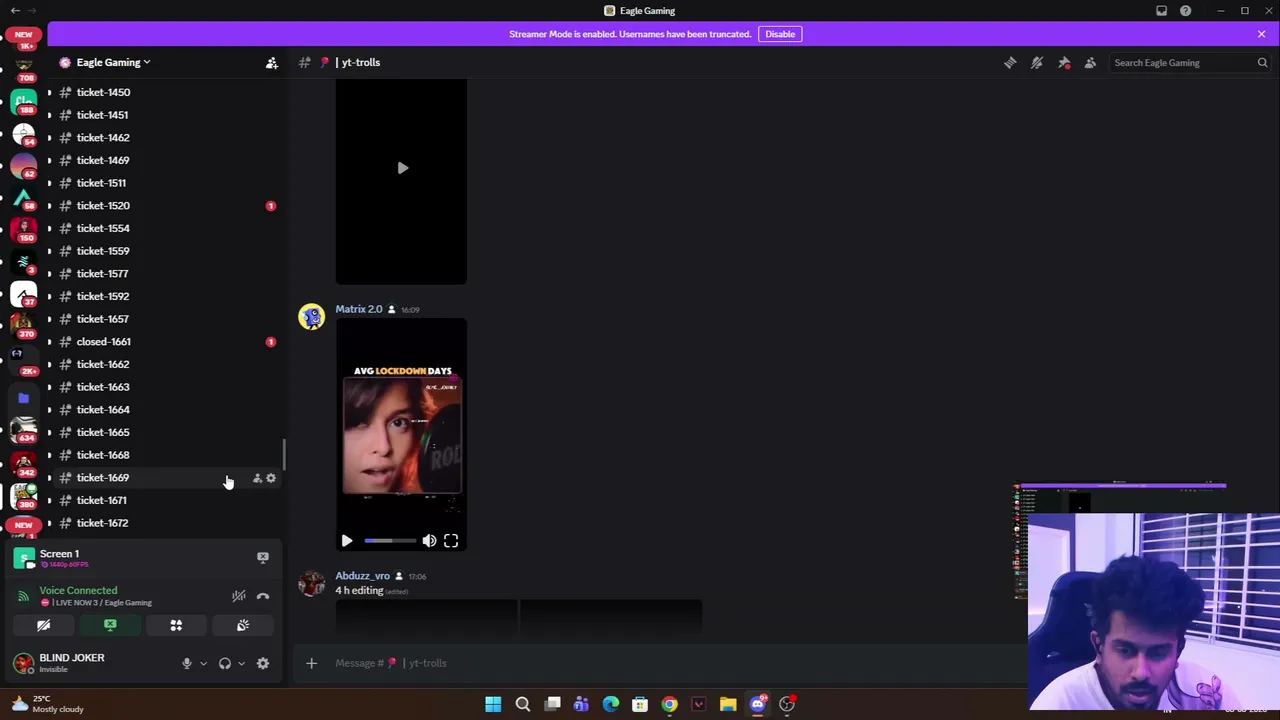Toggle fullscreen on the Matrix 2.0 video
The width and height of the screenshot is (1280, 720).
(451, 541)
